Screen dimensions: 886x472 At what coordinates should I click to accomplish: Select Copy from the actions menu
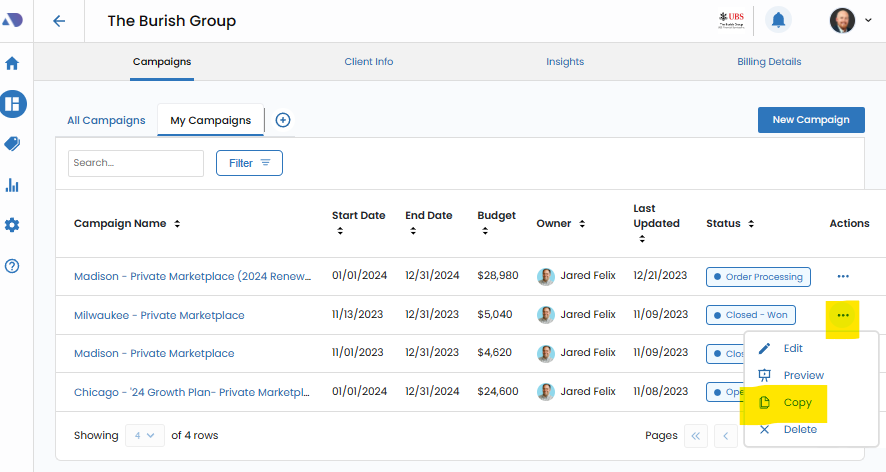click(797, 403)
